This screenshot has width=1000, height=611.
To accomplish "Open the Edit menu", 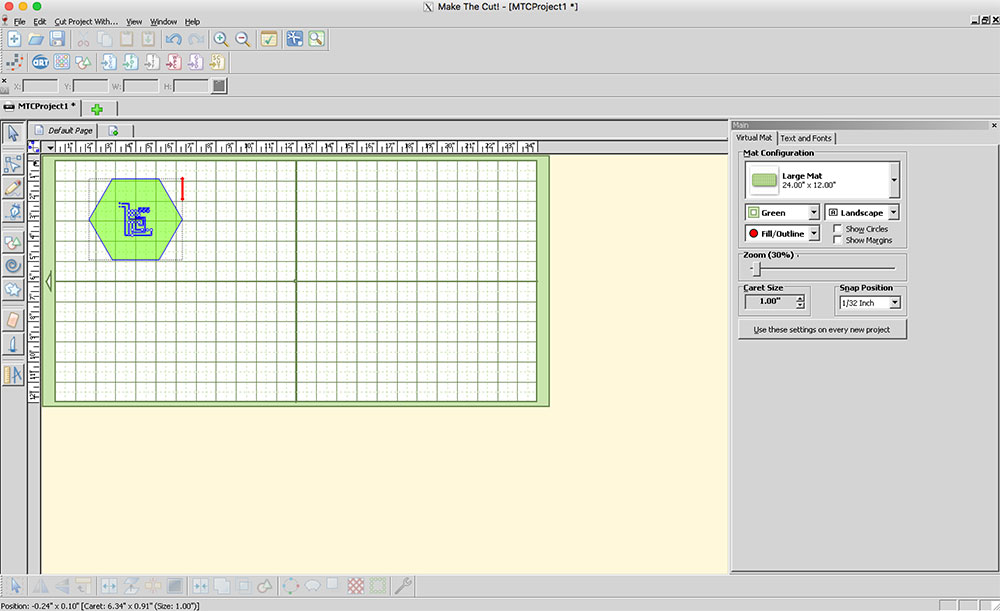I will click(40, 21).
